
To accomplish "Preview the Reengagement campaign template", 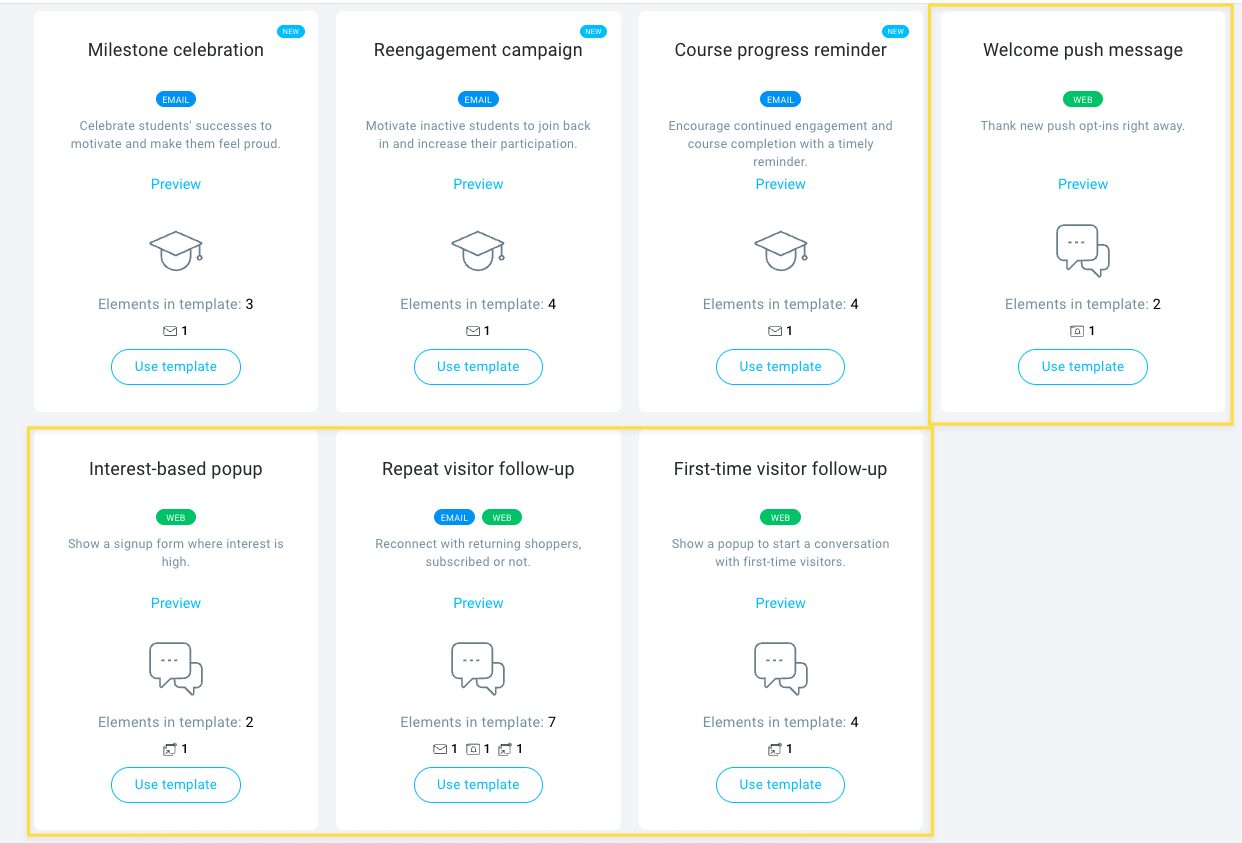I will click(x=478, y=184).
